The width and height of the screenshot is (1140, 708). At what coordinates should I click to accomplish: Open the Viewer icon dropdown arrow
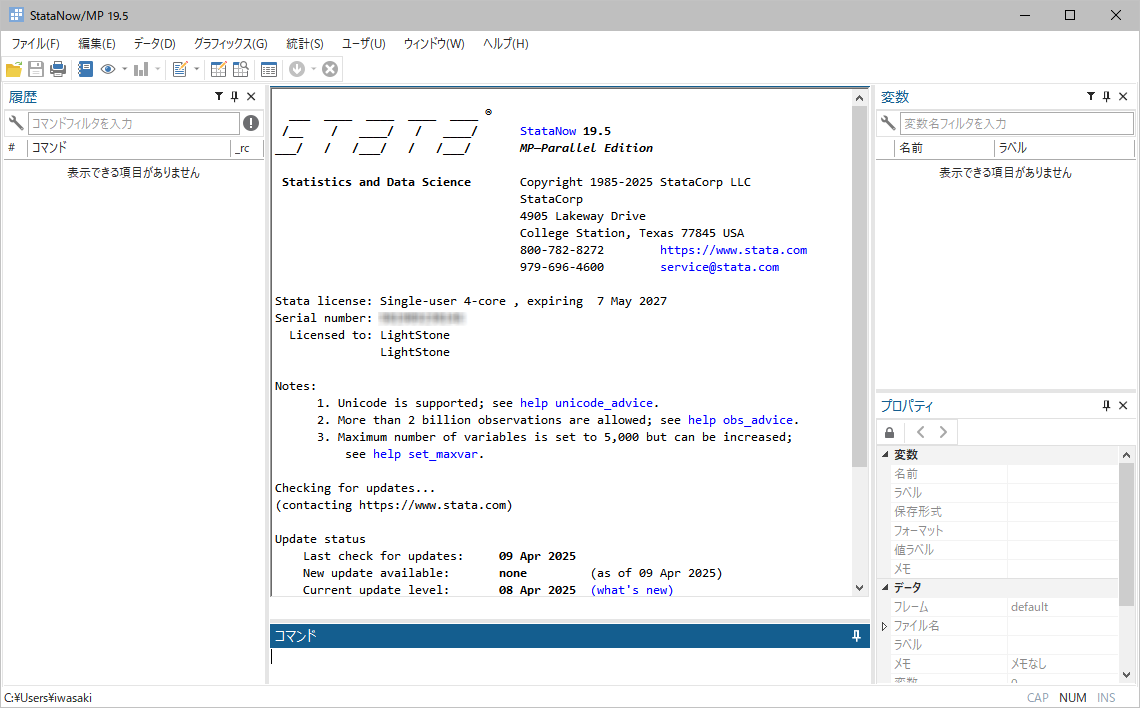[x=124, y=70]
